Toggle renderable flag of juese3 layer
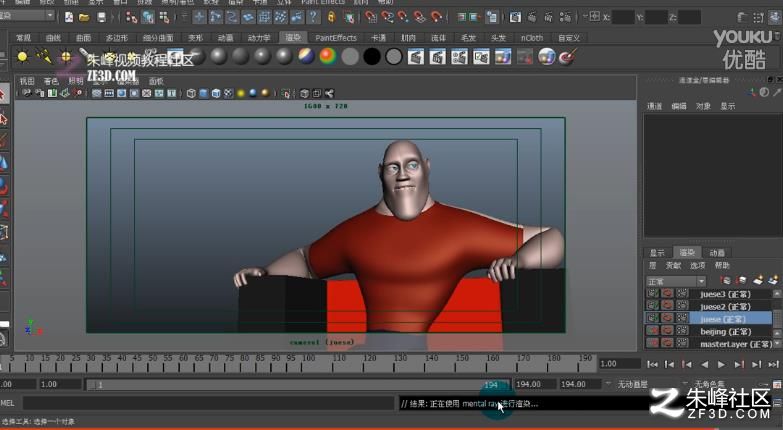The height and width of the screenshot is (430, 783). [x=652, y=294]
